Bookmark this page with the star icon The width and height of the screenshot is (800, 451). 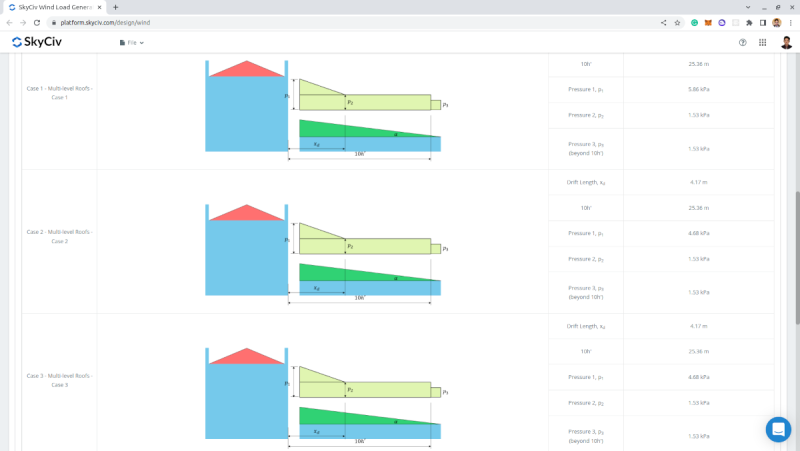click(x=677, y=22)
